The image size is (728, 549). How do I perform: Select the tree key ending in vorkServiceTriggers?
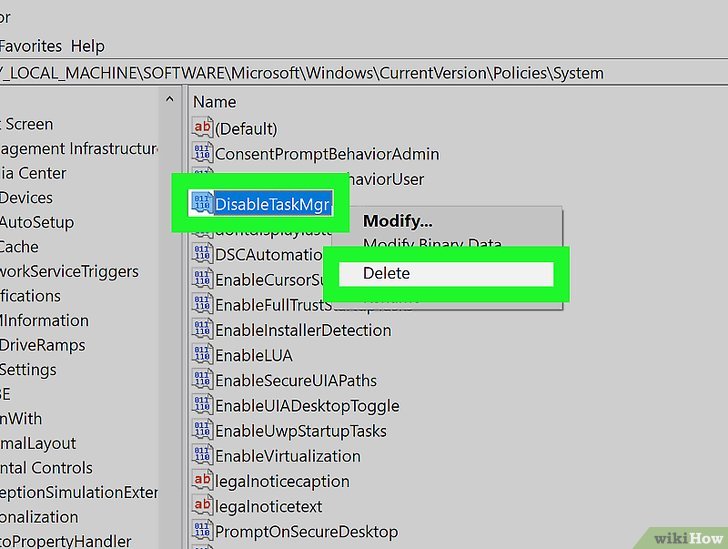point(69,271)
